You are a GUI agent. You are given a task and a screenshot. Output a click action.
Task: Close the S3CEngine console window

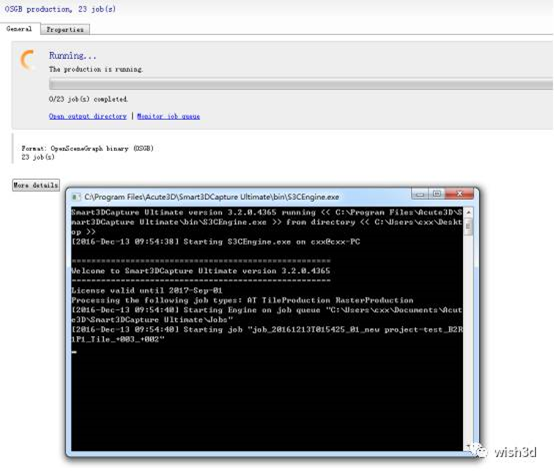pyautogui.click(x=459, y=194)
